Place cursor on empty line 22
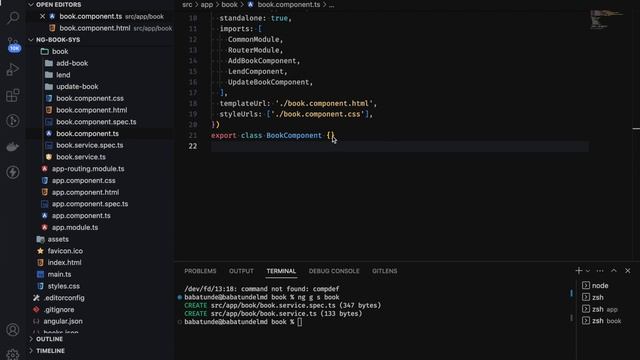The image size is (640, 360). click(400, 146)
